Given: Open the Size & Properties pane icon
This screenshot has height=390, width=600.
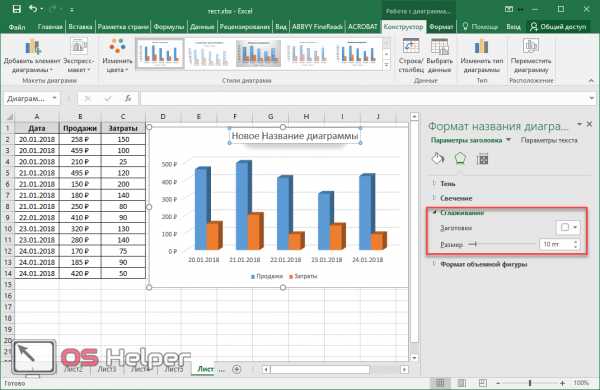Looking at the screenshot, I should [482, 158].
